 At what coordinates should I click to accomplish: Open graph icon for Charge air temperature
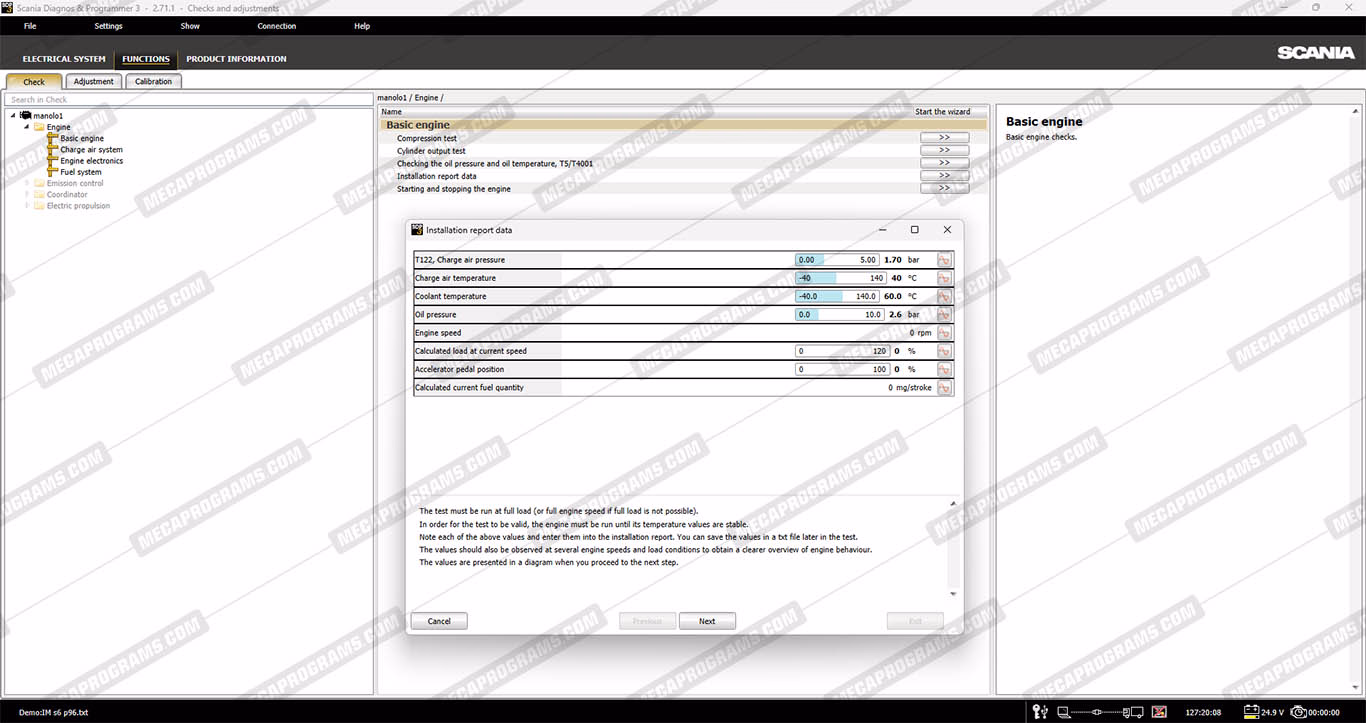[x=944, y=278]
